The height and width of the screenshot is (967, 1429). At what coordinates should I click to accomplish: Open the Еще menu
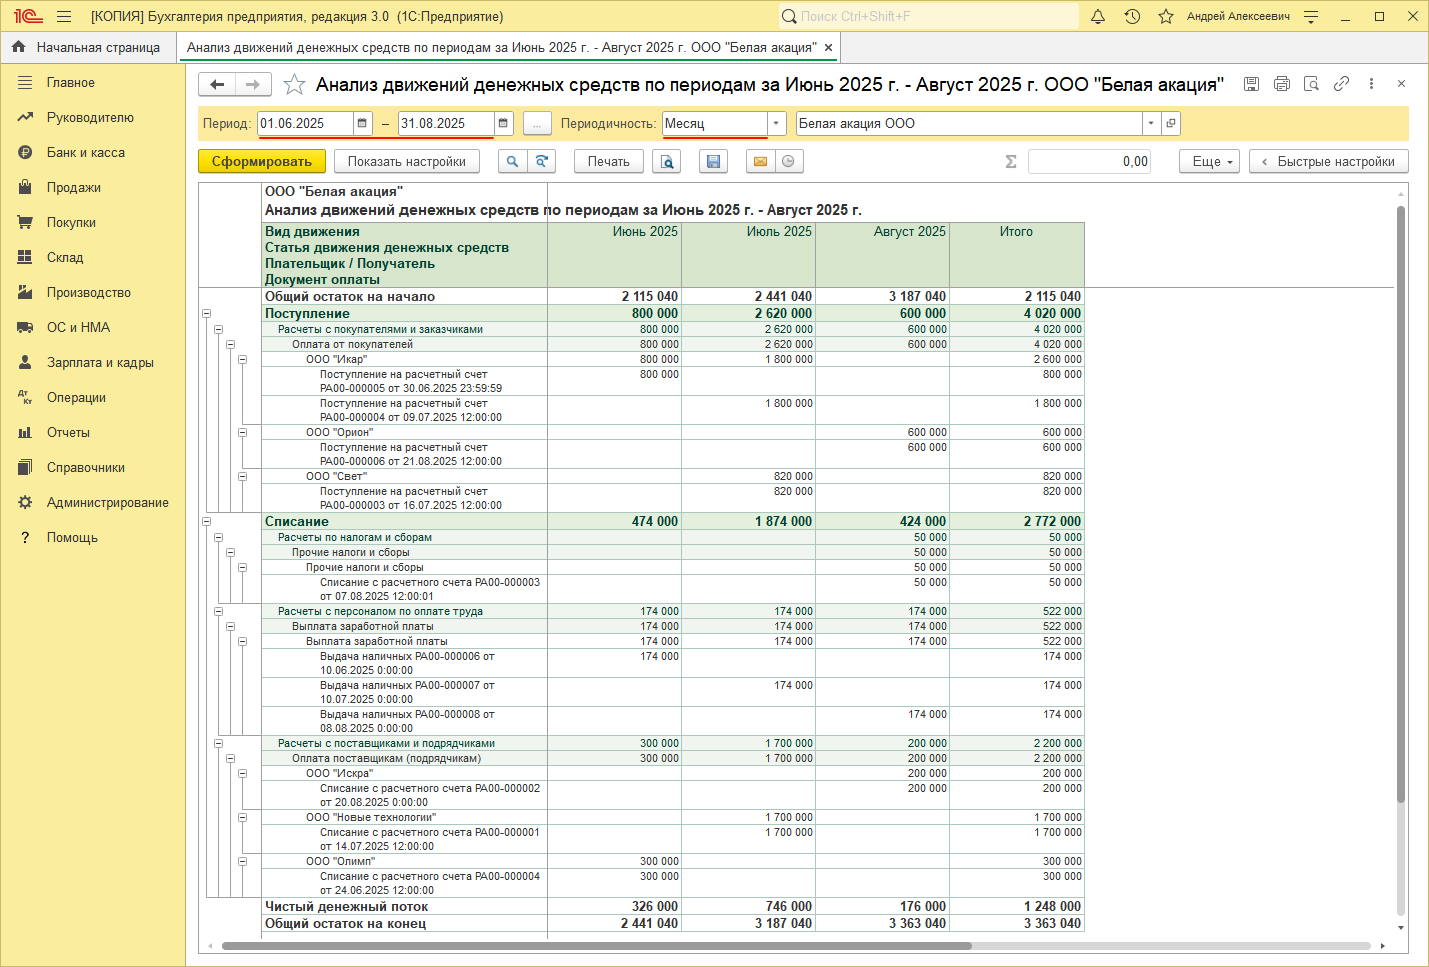coord(1209,161)
